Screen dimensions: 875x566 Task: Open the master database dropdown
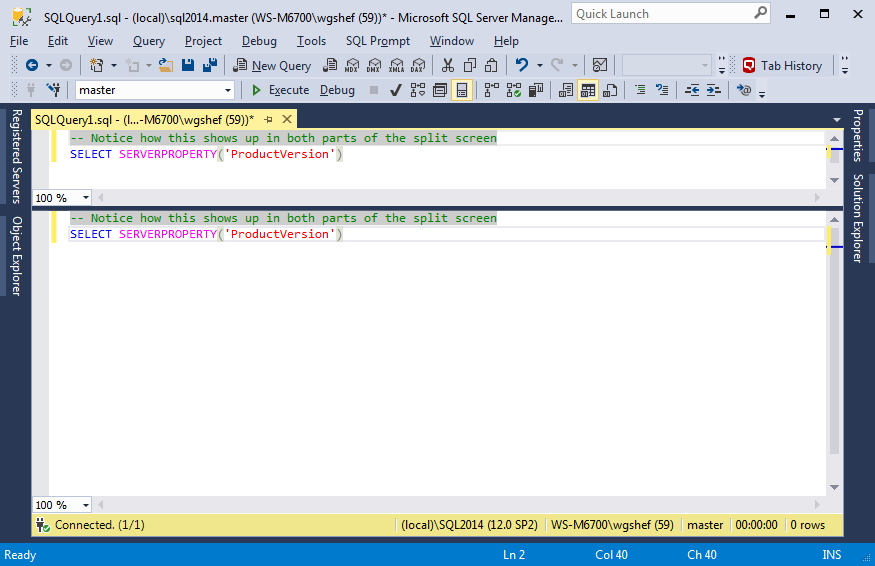[228, 90]
